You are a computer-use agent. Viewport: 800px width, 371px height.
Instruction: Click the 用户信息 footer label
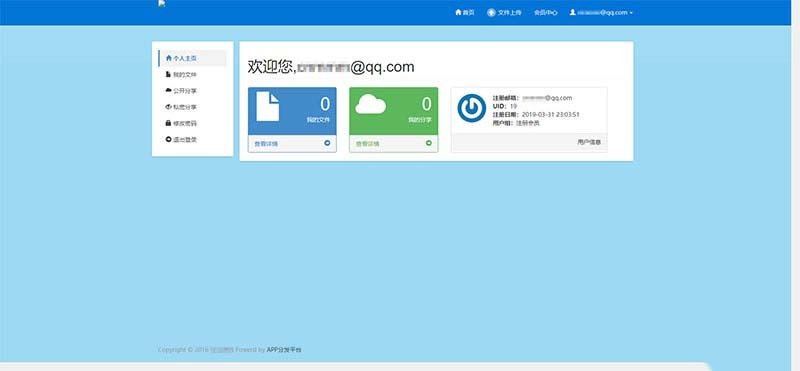589,142
